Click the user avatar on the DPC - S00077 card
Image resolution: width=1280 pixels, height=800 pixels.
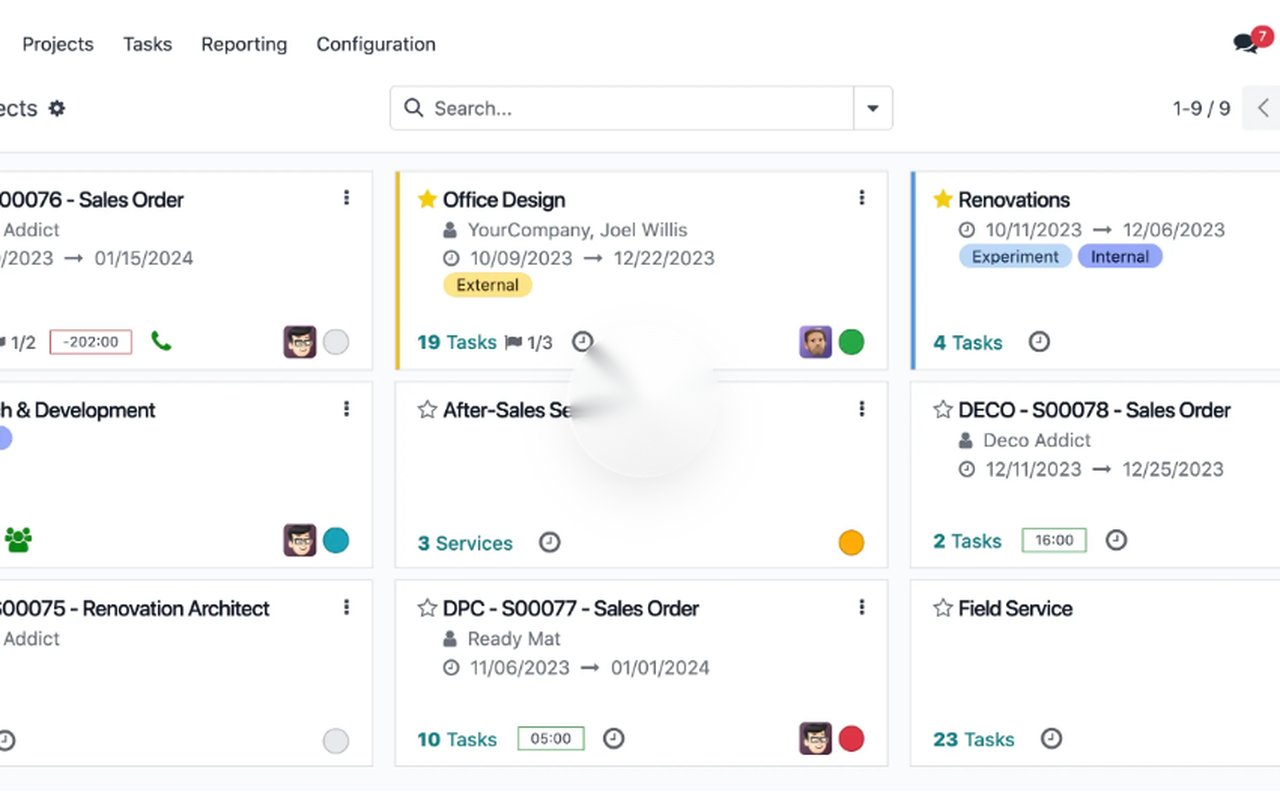[x=815, y=739]
